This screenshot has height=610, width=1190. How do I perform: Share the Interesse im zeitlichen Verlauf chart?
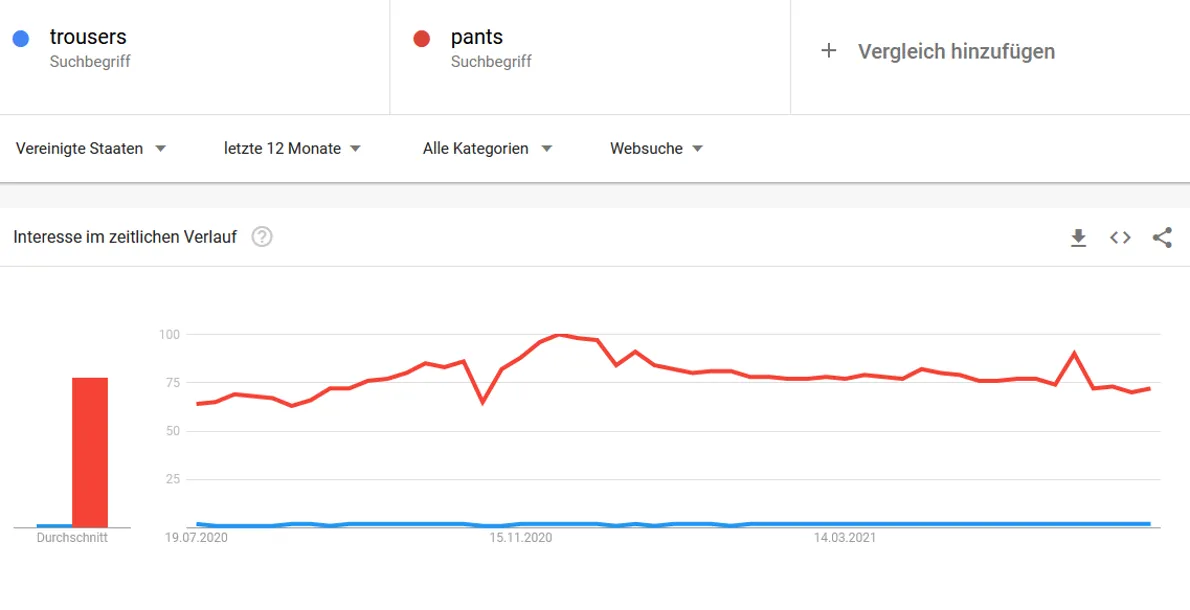click(1162, 237)
